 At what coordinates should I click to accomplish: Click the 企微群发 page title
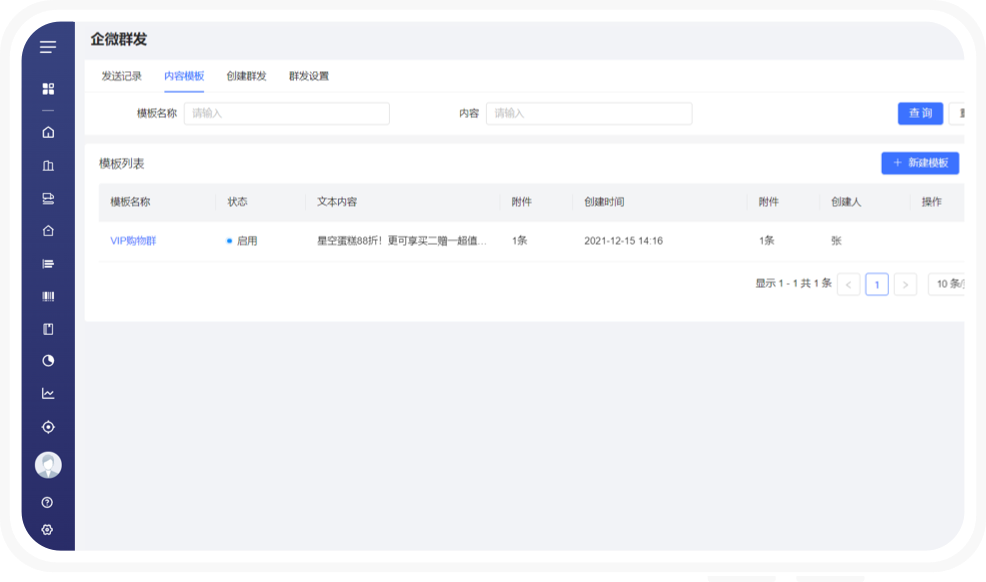(x=119, y=40)
